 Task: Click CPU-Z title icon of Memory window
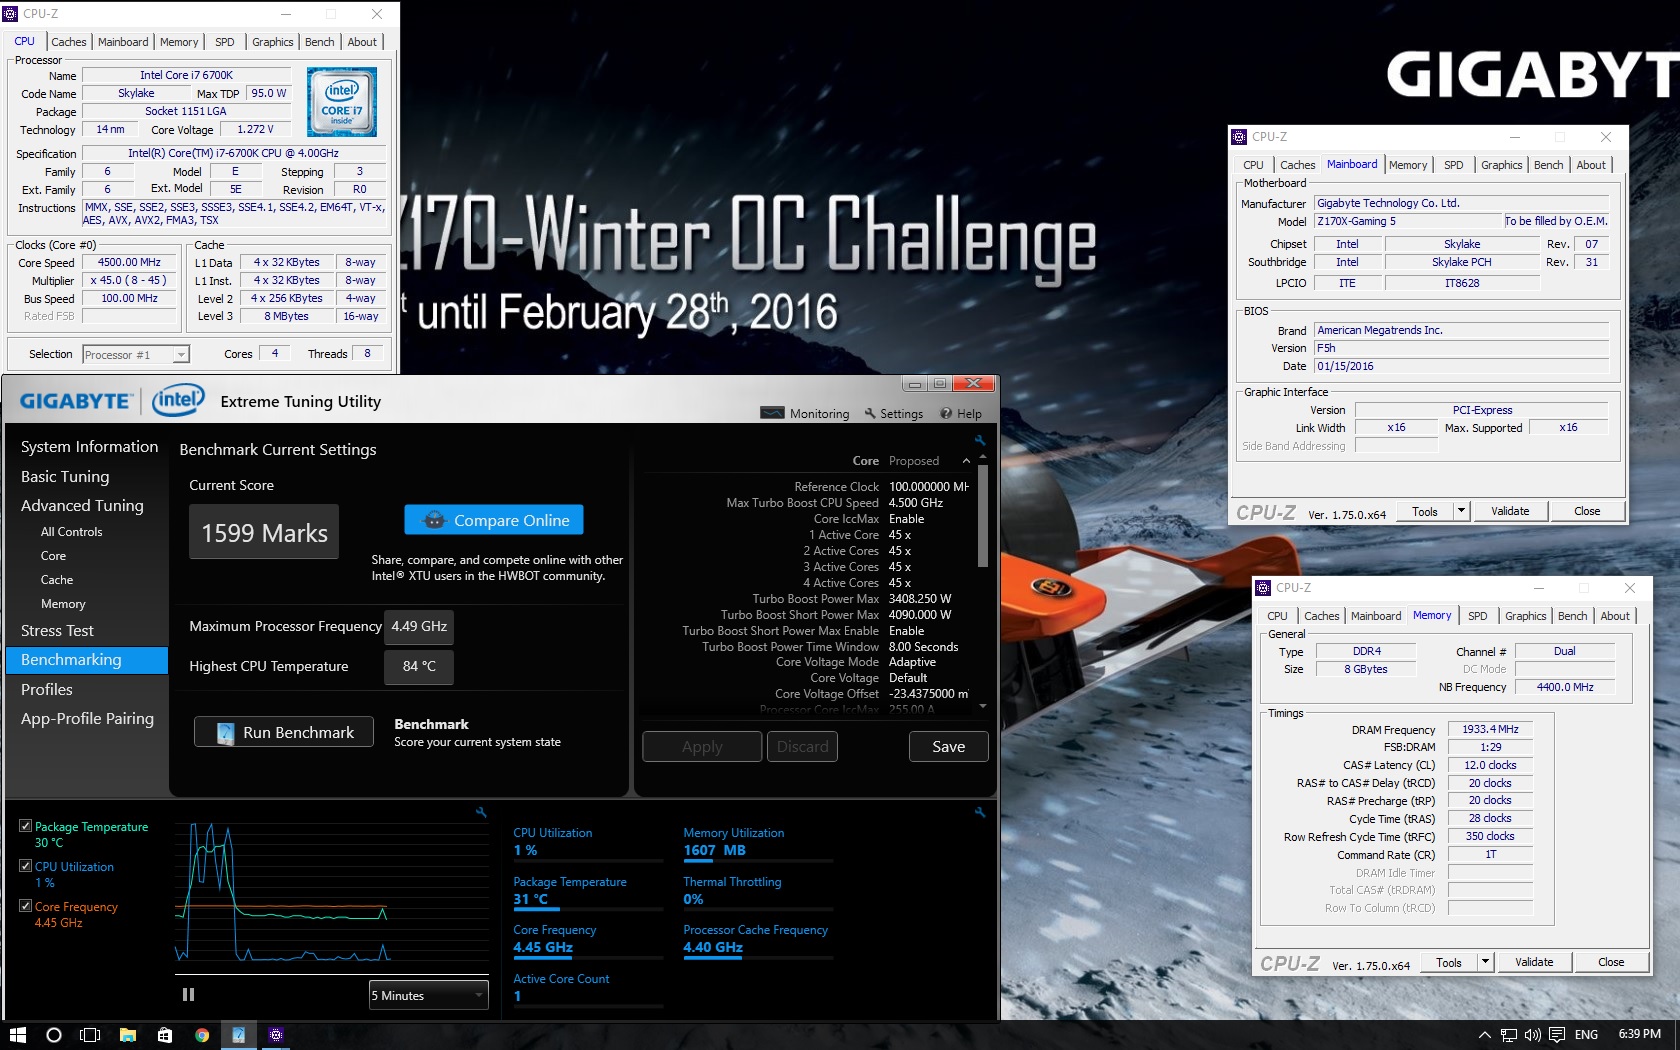click(x=1264, y=588)
